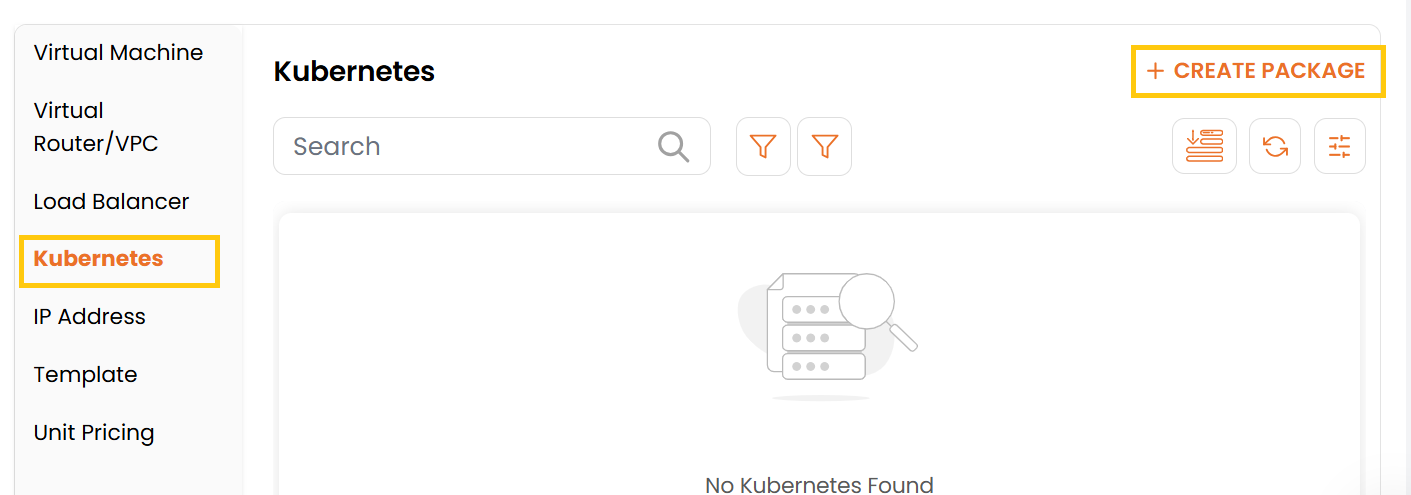
Task: Click the "No Kubernetes Found" message
Action: pos(819,485)
